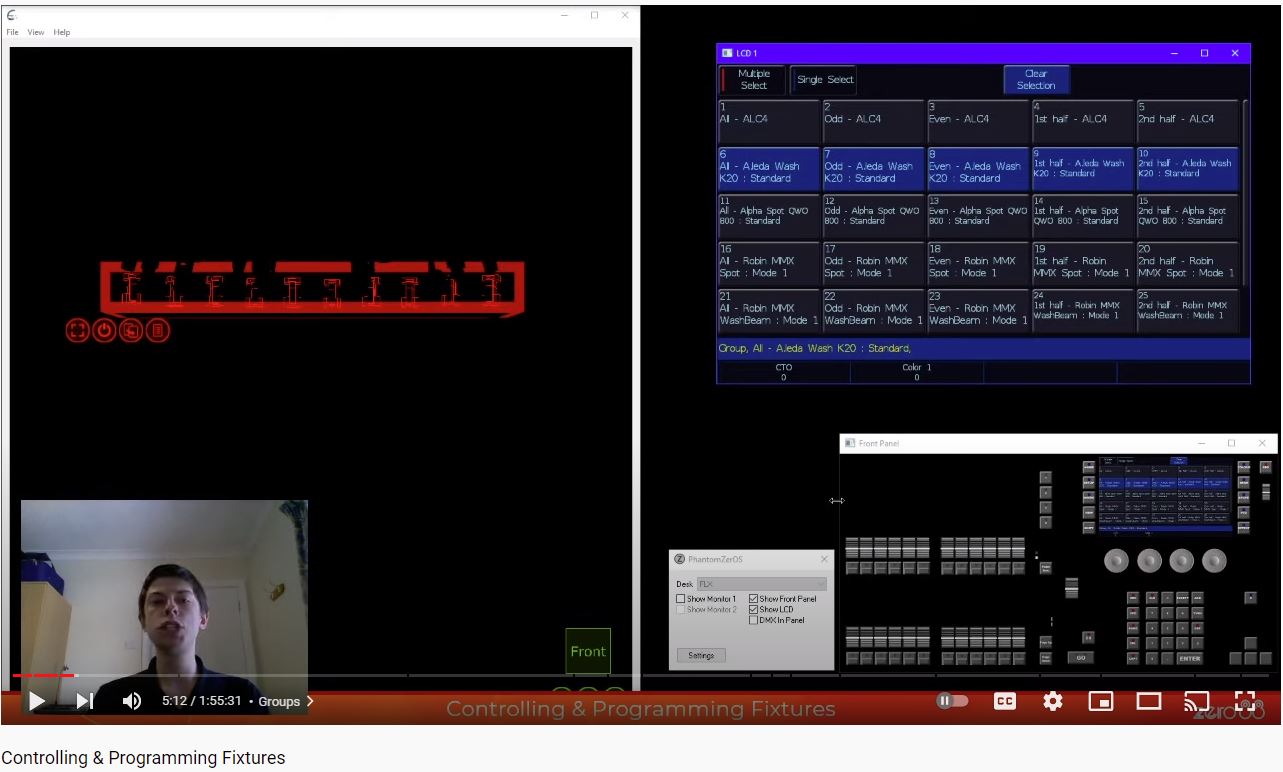Viewport: 1283px width, 772px height.
Task: Mute the video volume
Action: pos(131,701)
